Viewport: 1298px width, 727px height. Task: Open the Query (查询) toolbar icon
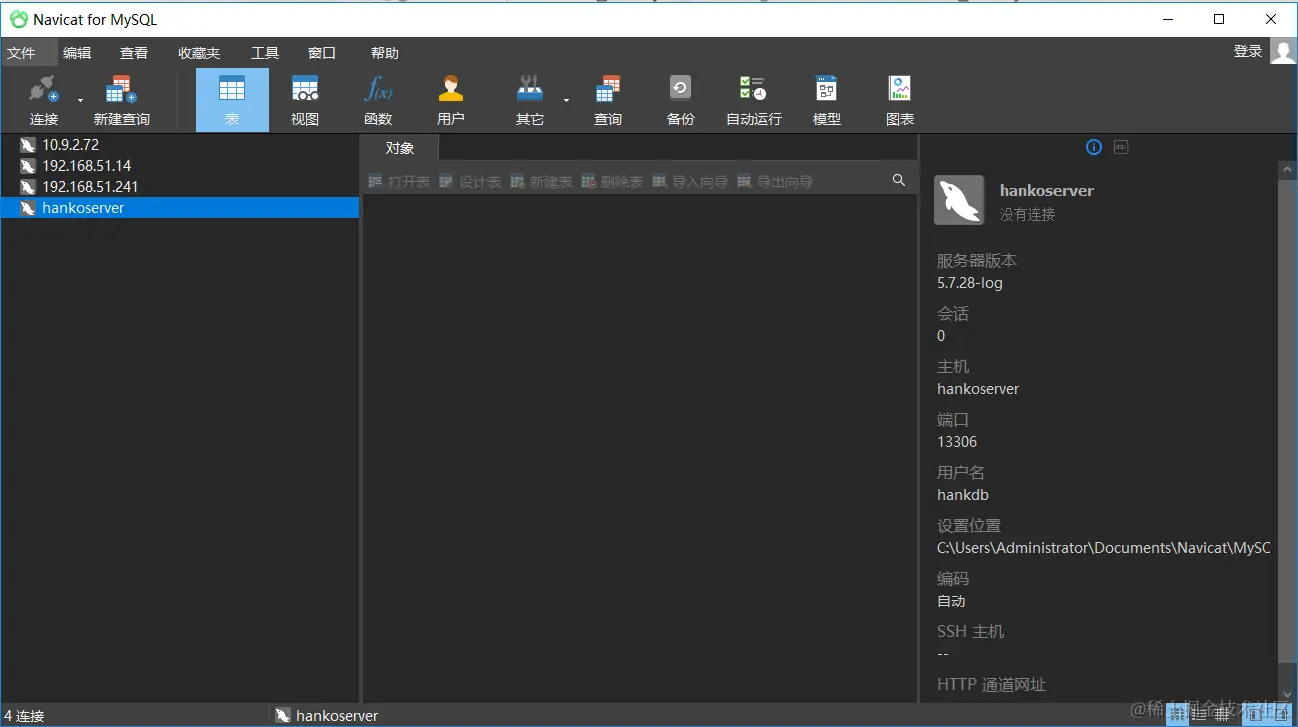tap(608, 100)
